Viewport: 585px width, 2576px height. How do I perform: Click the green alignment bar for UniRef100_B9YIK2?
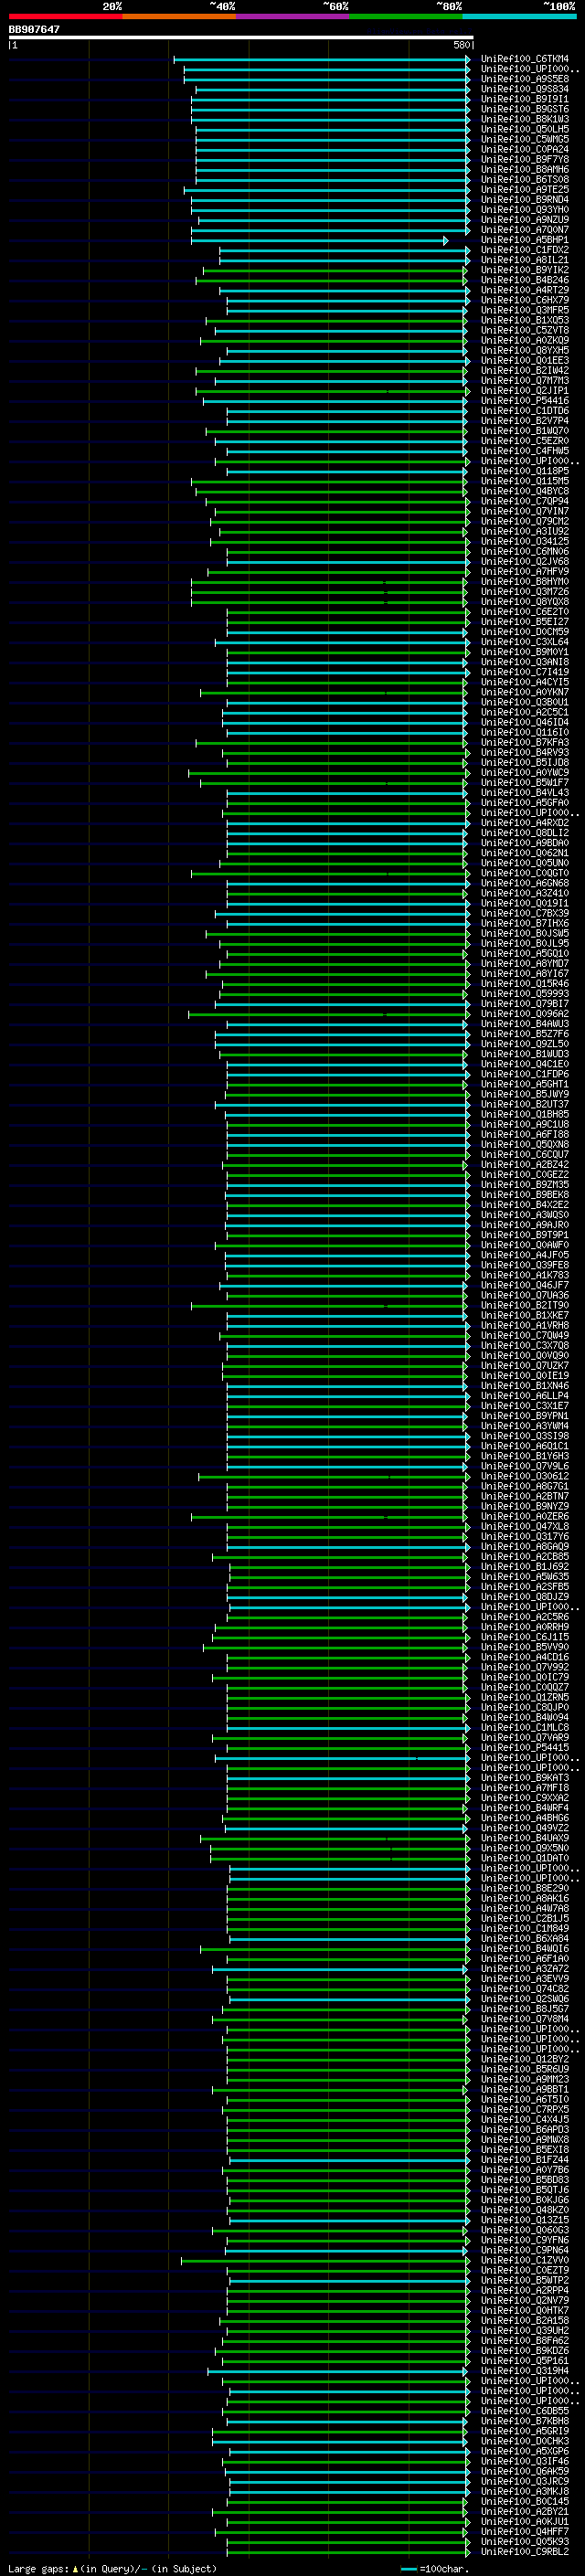(x=336, y=270)
